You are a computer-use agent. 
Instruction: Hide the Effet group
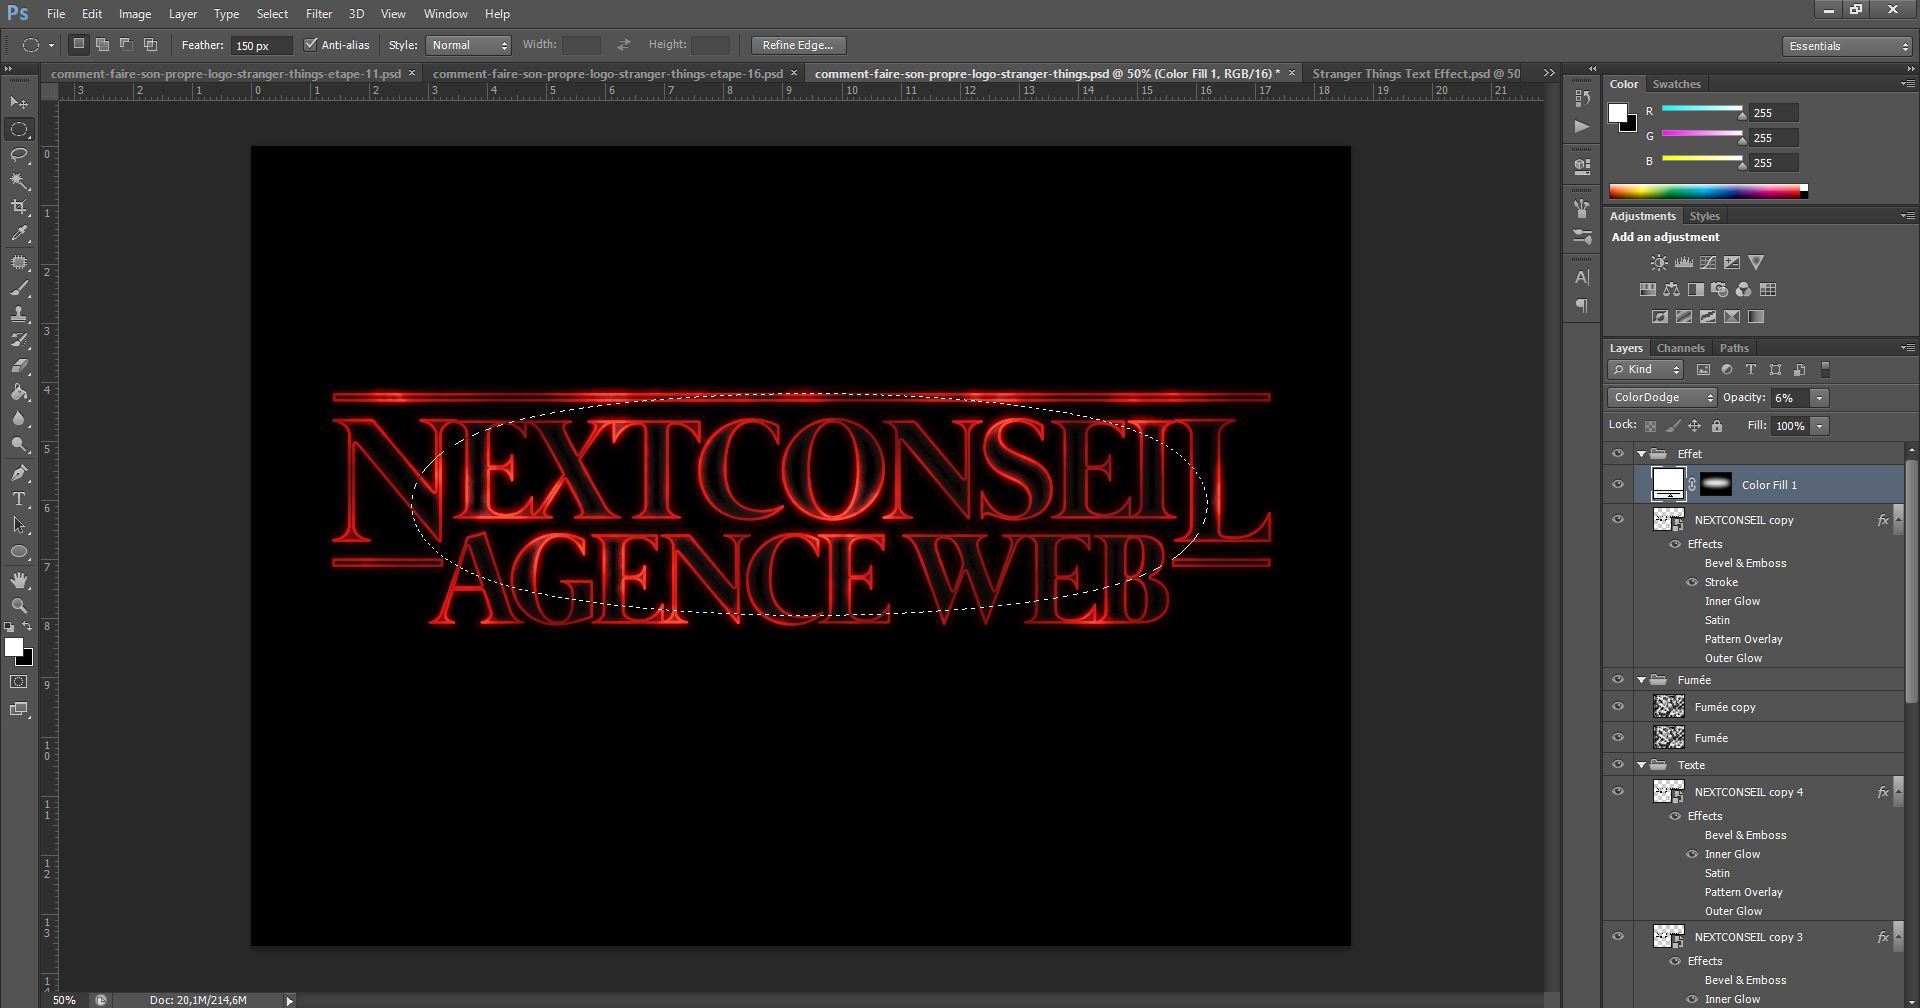[1617, 453]
